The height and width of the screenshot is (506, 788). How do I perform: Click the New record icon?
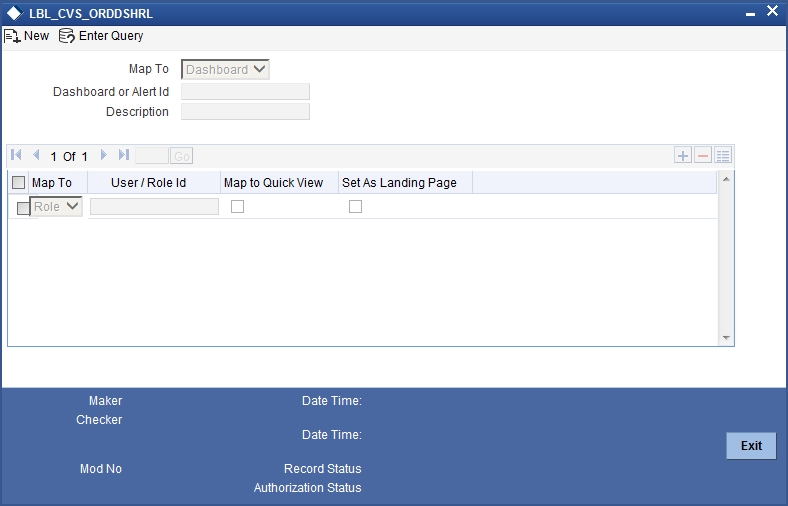pos(12,36)
